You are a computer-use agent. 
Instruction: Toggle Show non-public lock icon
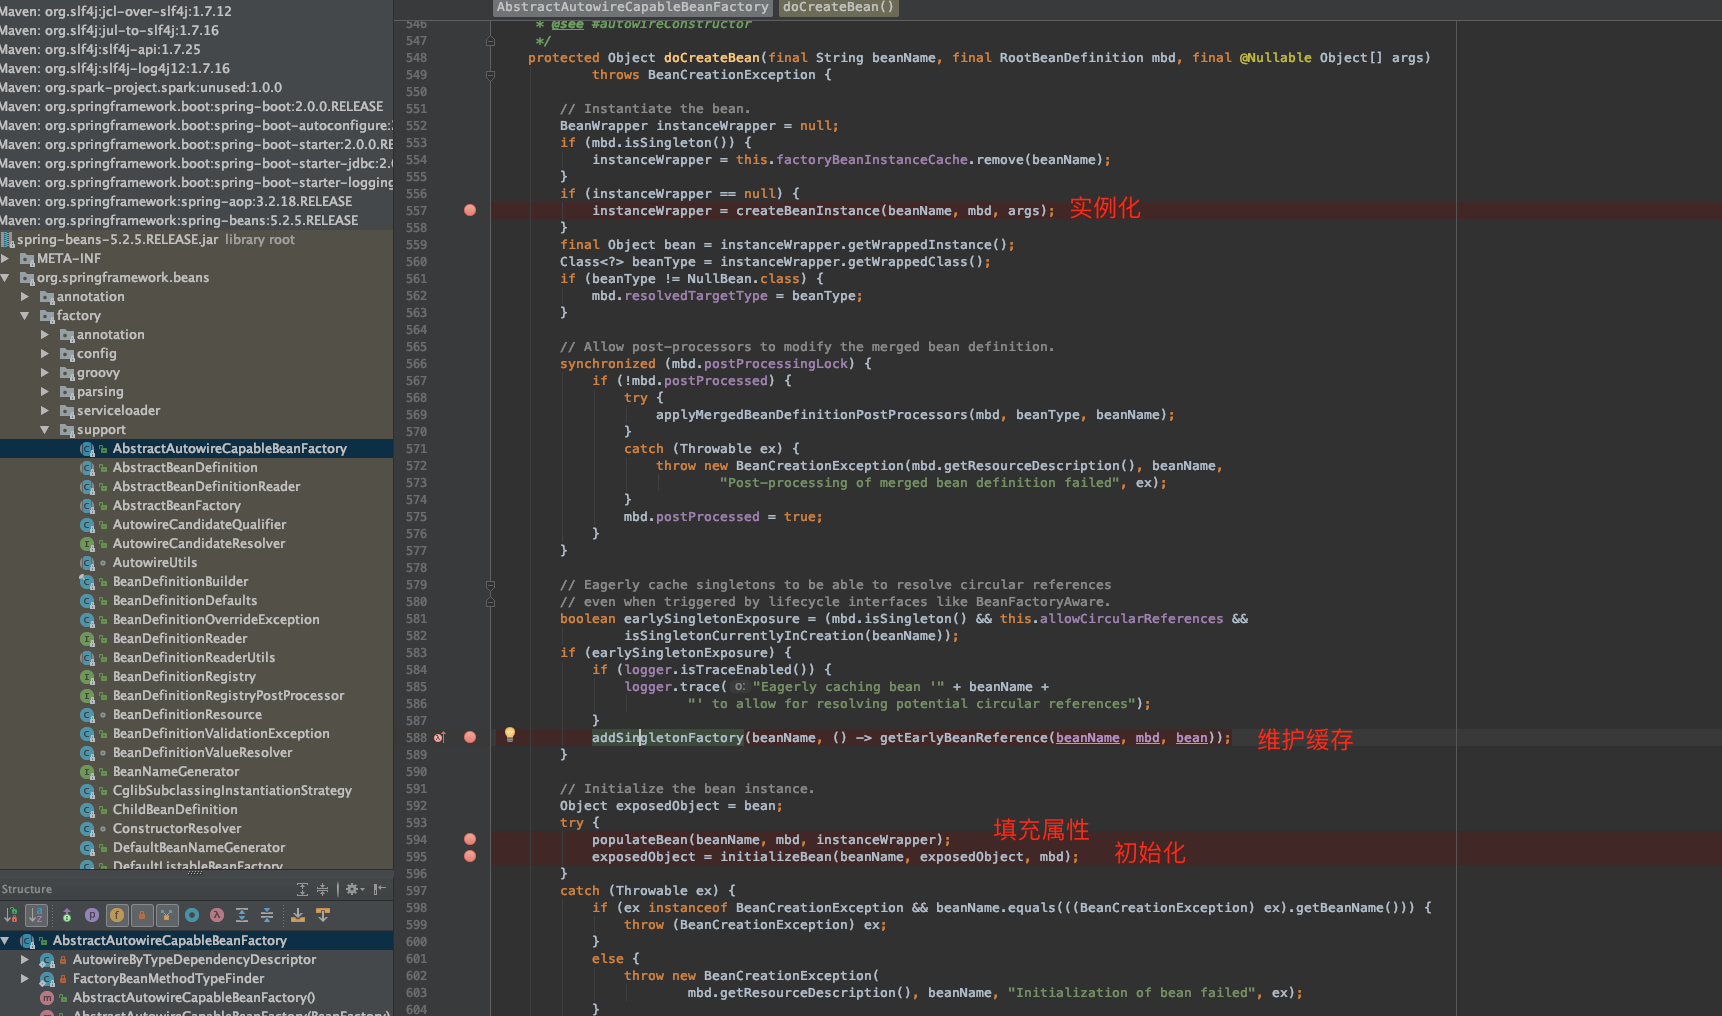click(142, 915)
